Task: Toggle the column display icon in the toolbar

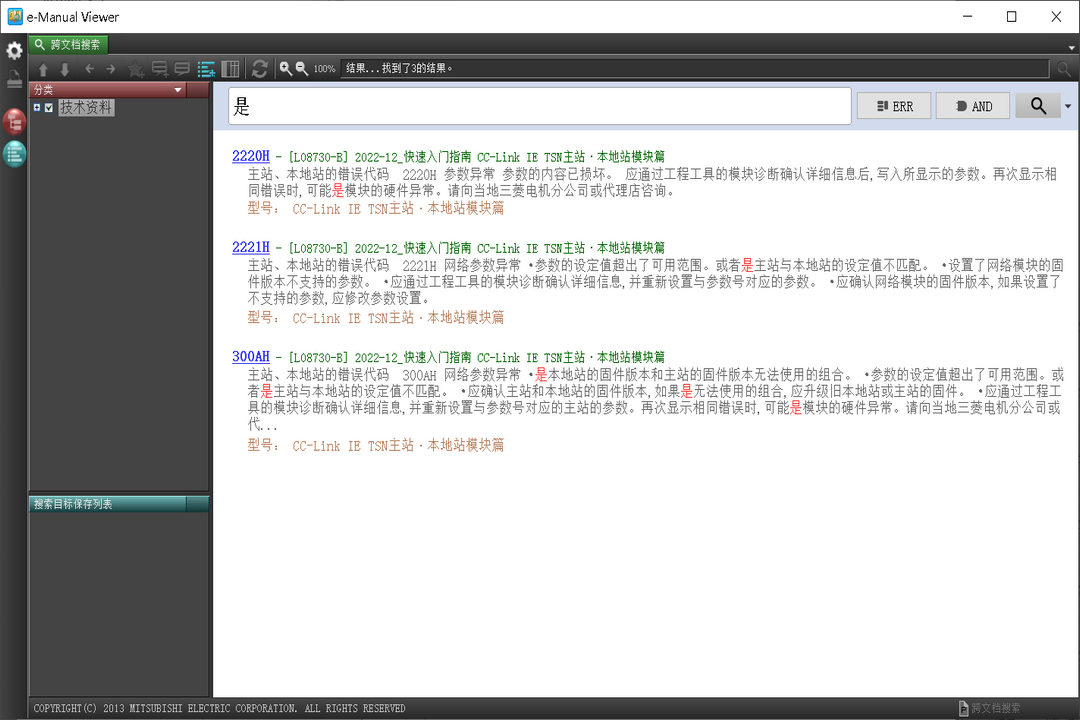Action: pos(230,69)
